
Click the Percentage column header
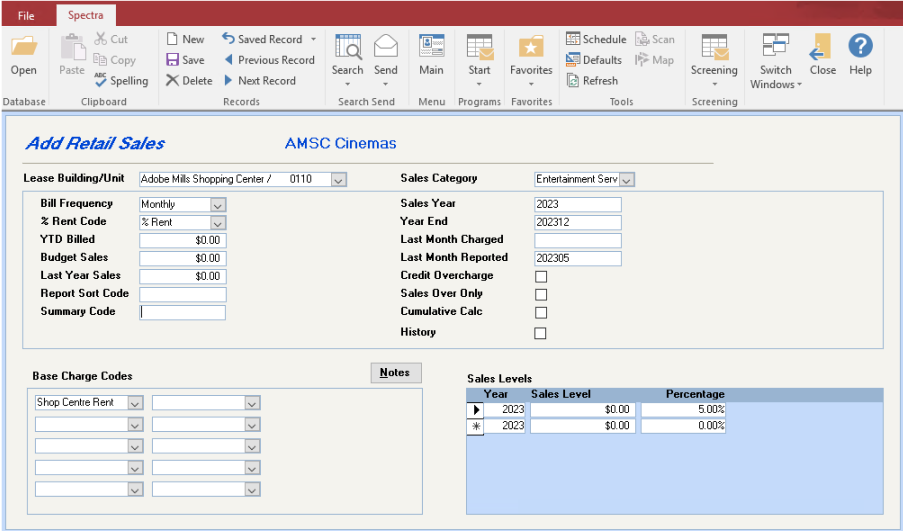695,394
